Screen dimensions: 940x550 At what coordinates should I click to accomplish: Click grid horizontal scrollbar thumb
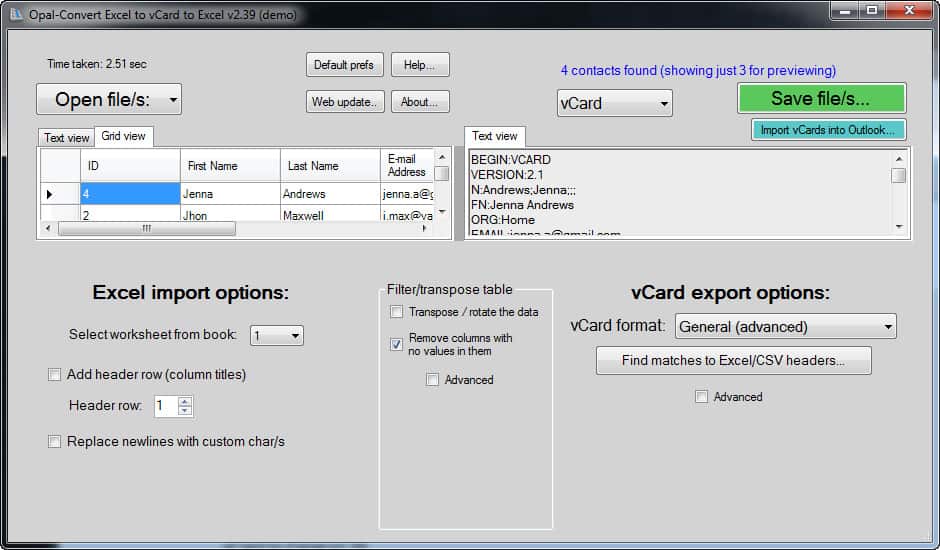click(147, 229)
